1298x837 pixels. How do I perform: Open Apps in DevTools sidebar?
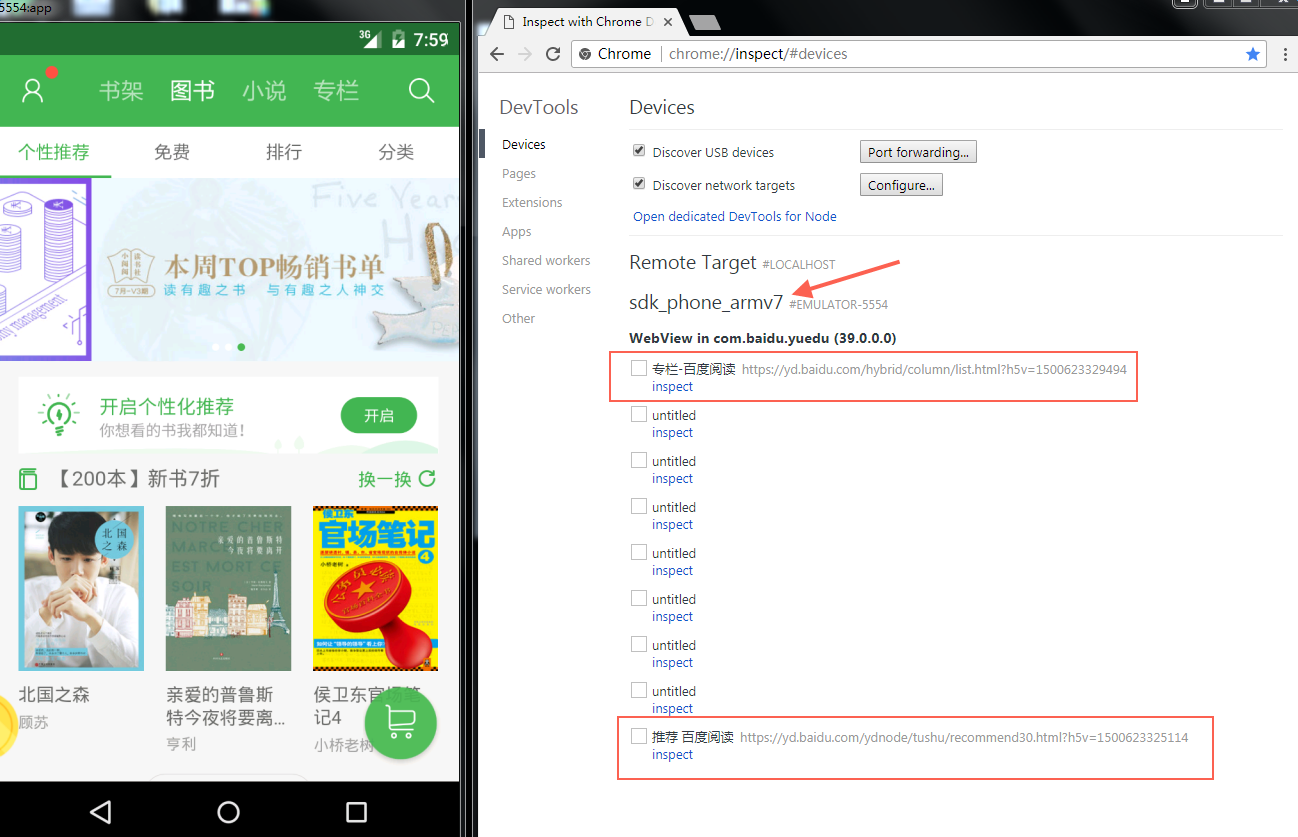517,231
